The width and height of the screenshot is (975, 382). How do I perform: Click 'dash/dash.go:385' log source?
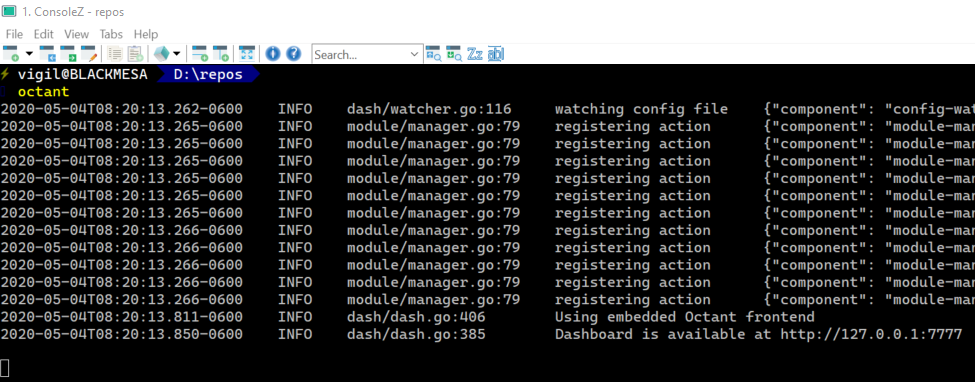416,334
